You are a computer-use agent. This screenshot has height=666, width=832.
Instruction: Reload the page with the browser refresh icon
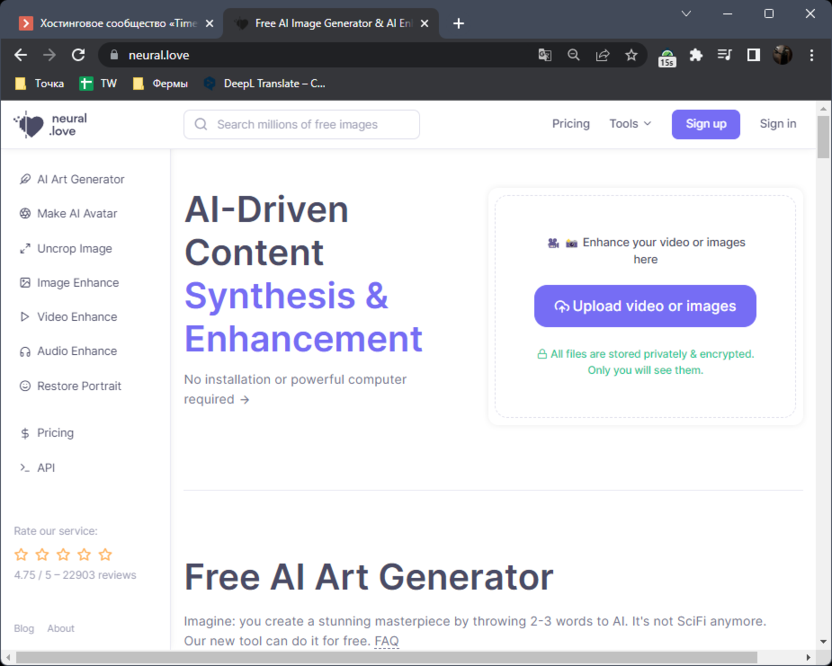click(78, 55)
